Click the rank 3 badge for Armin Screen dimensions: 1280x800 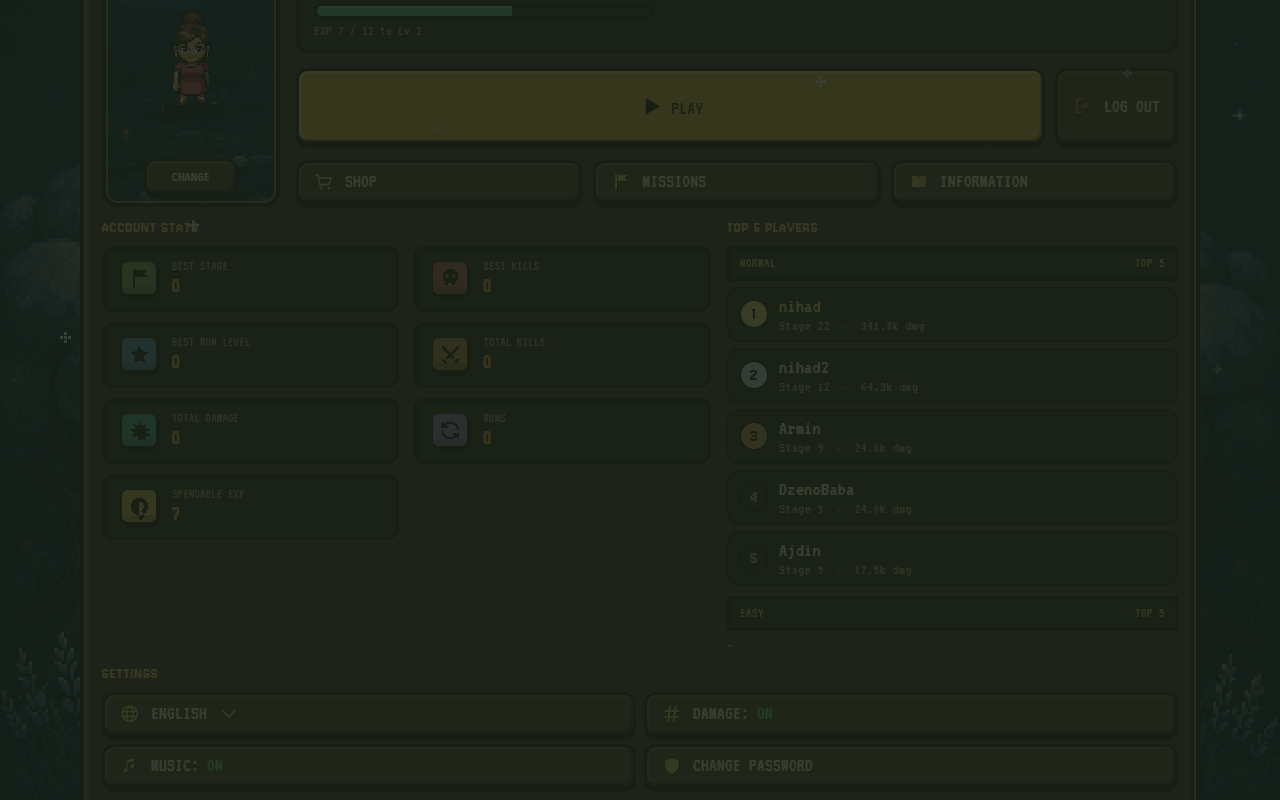[x=754, y=436]
